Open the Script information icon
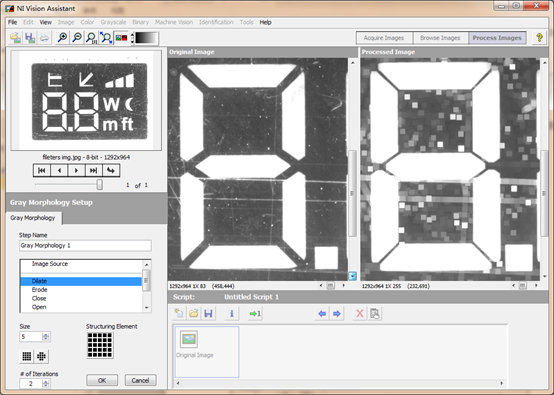 coord(232,313)
